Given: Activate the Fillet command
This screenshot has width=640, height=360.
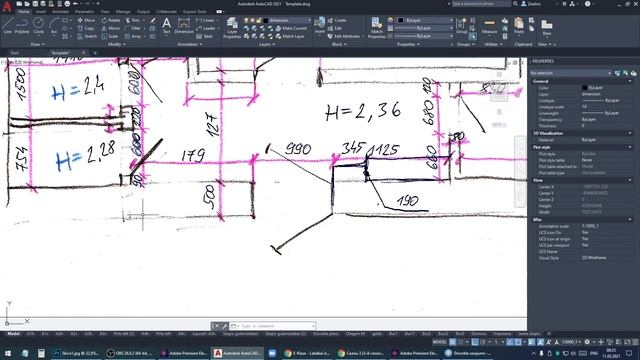Looking at the screenshot, I should point(133,28).
